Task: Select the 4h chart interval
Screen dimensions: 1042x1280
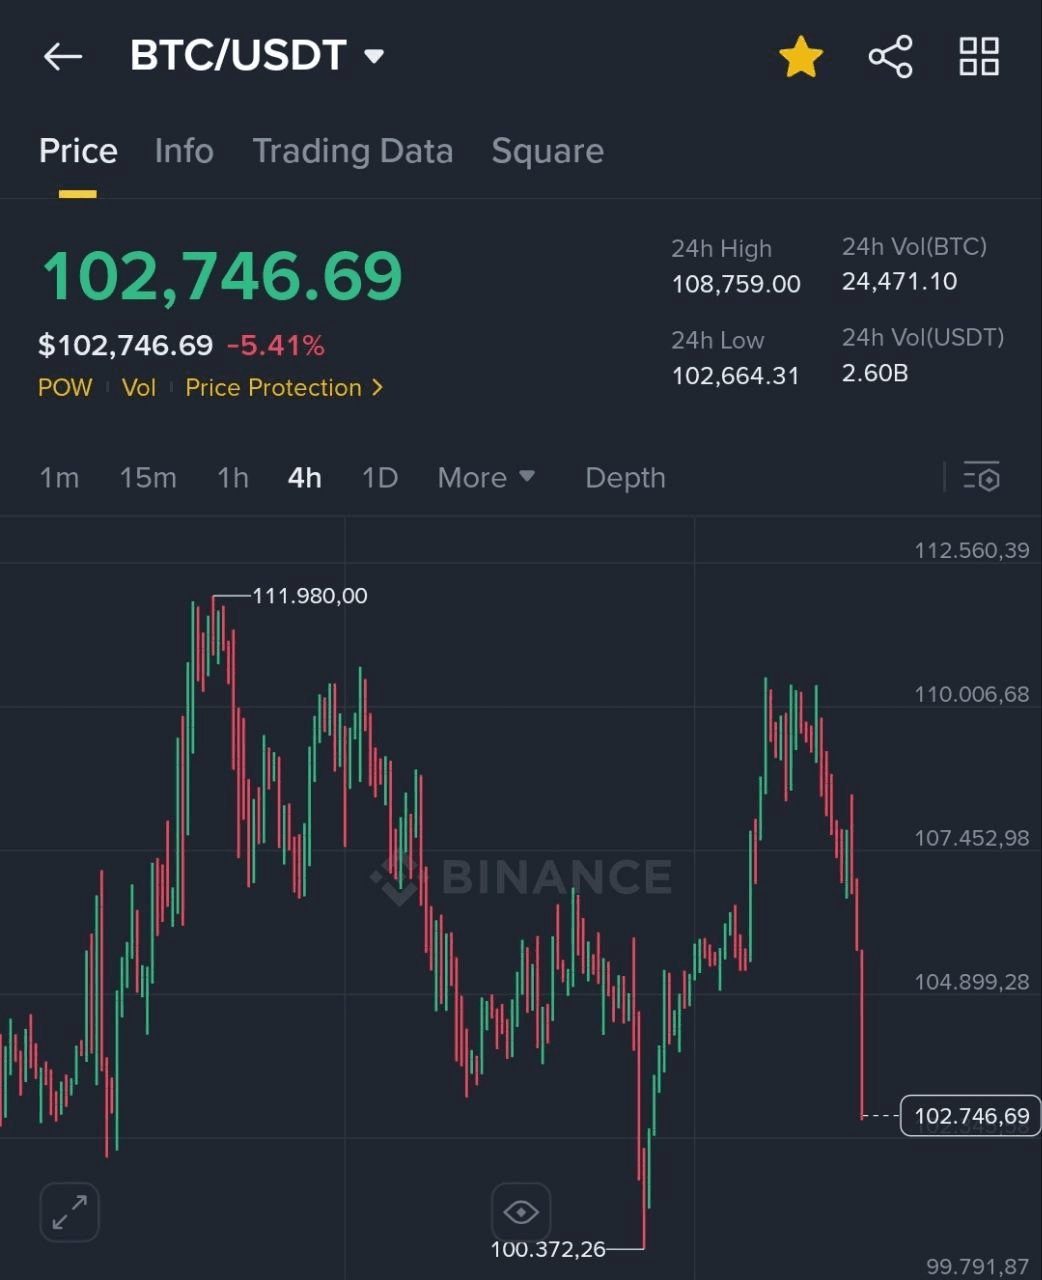Action: point(305,478)
